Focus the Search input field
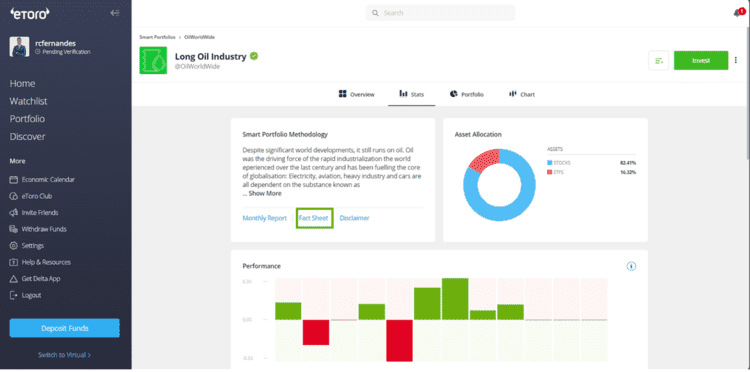 441,13
